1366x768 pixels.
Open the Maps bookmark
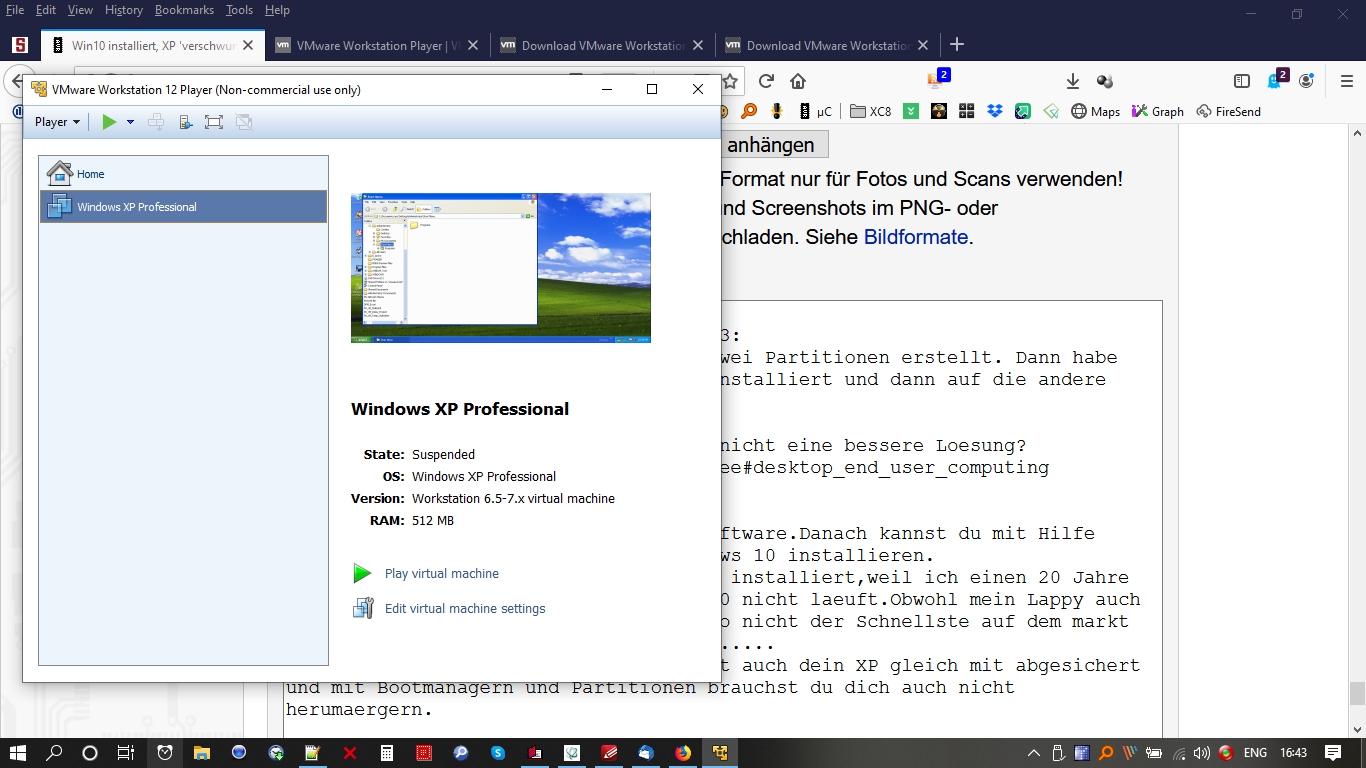(x=1095, y=112)
